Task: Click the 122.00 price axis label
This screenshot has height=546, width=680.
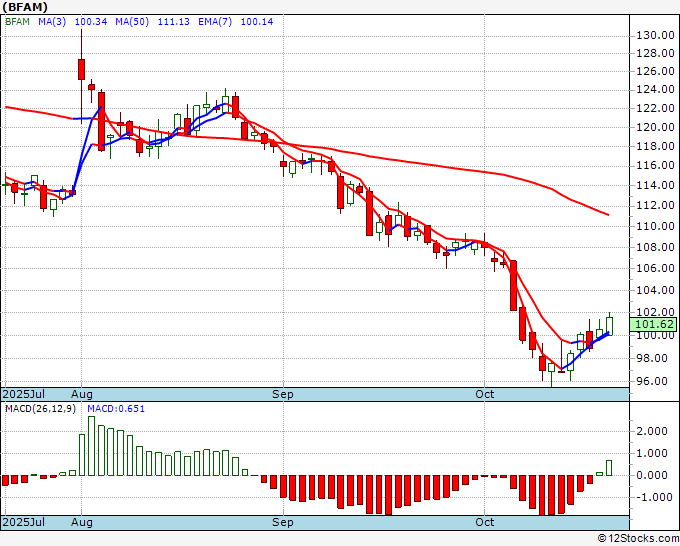Action: pos(655,108)
